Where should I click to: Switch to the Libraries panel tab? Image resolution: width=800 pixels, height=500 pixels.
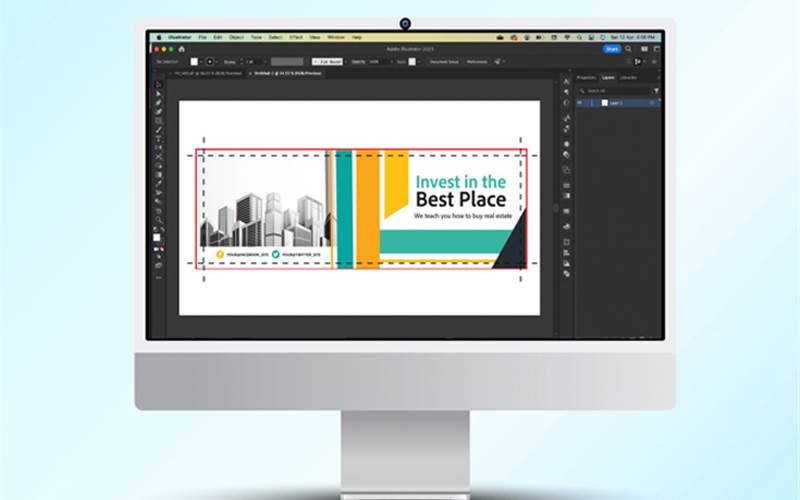tap(629, 78)
